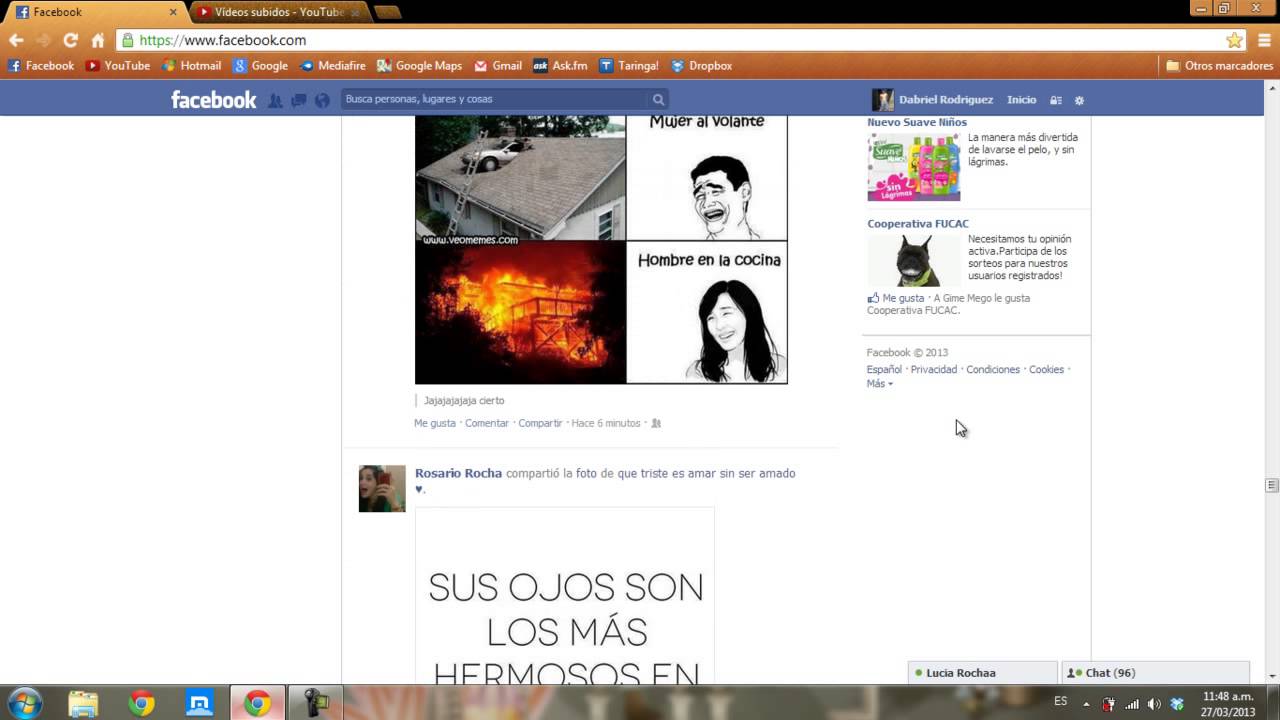Open Nuevo Suave Niños ad title

point(917,122)
